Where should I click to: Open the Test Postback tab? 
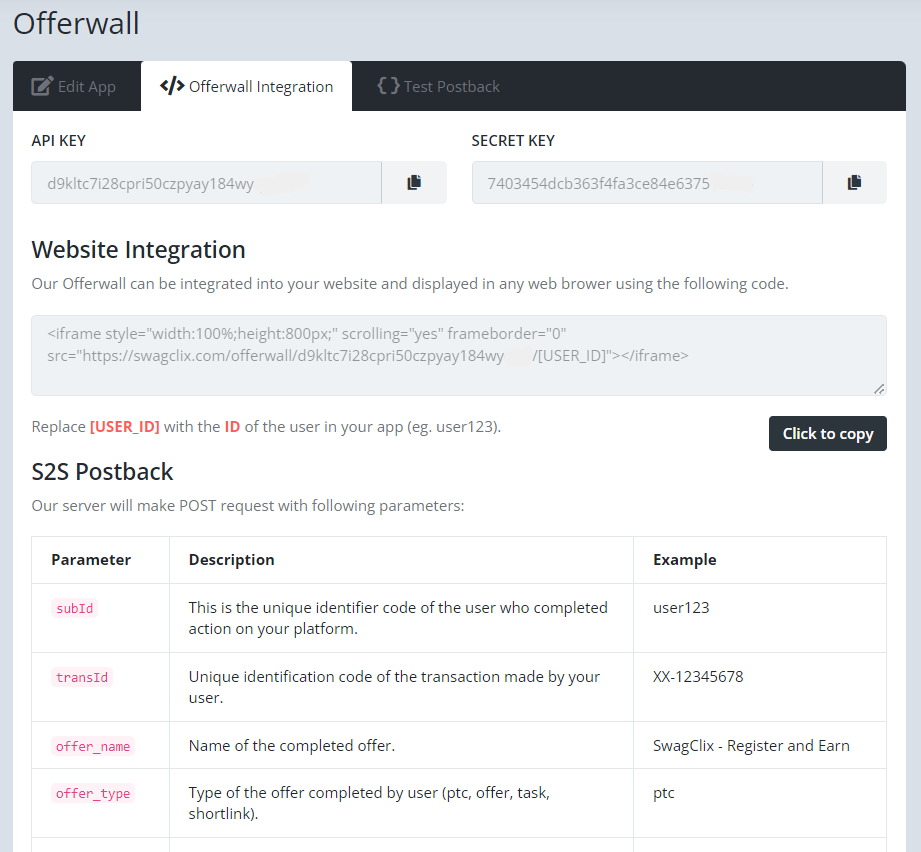coord(438,86)
